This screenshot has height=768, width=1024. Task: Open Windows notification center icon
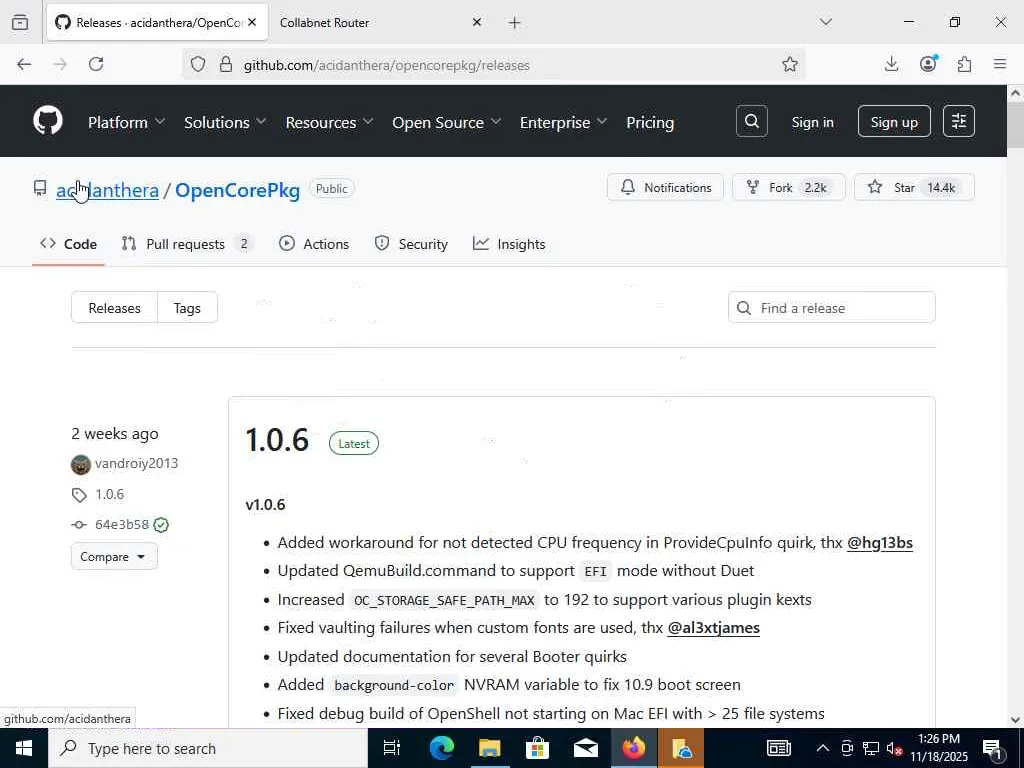(993, 748)
